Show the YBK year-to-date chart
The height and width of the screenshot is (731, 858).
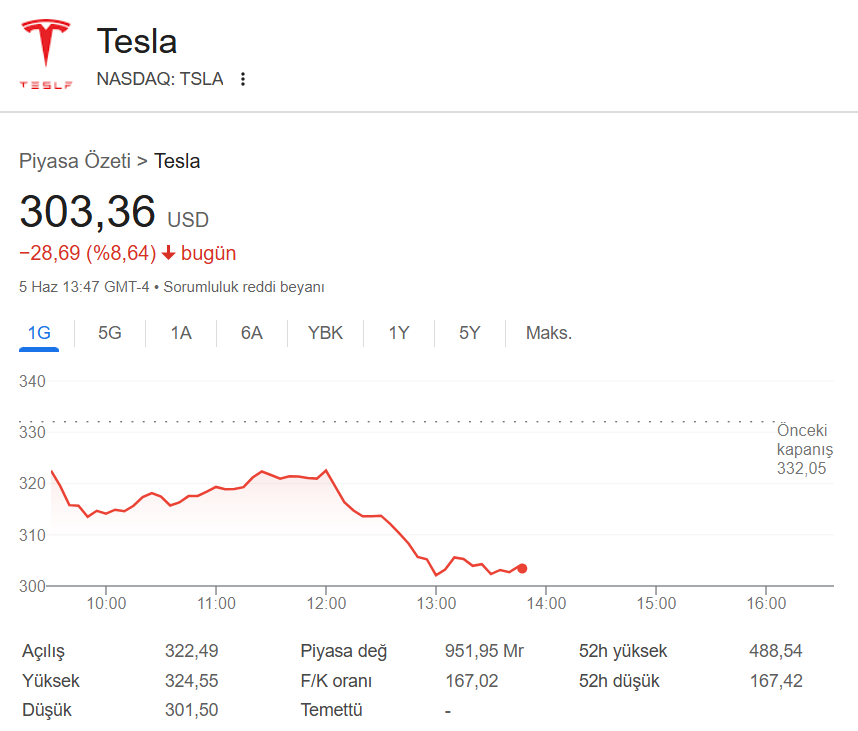tap(325, 333)
